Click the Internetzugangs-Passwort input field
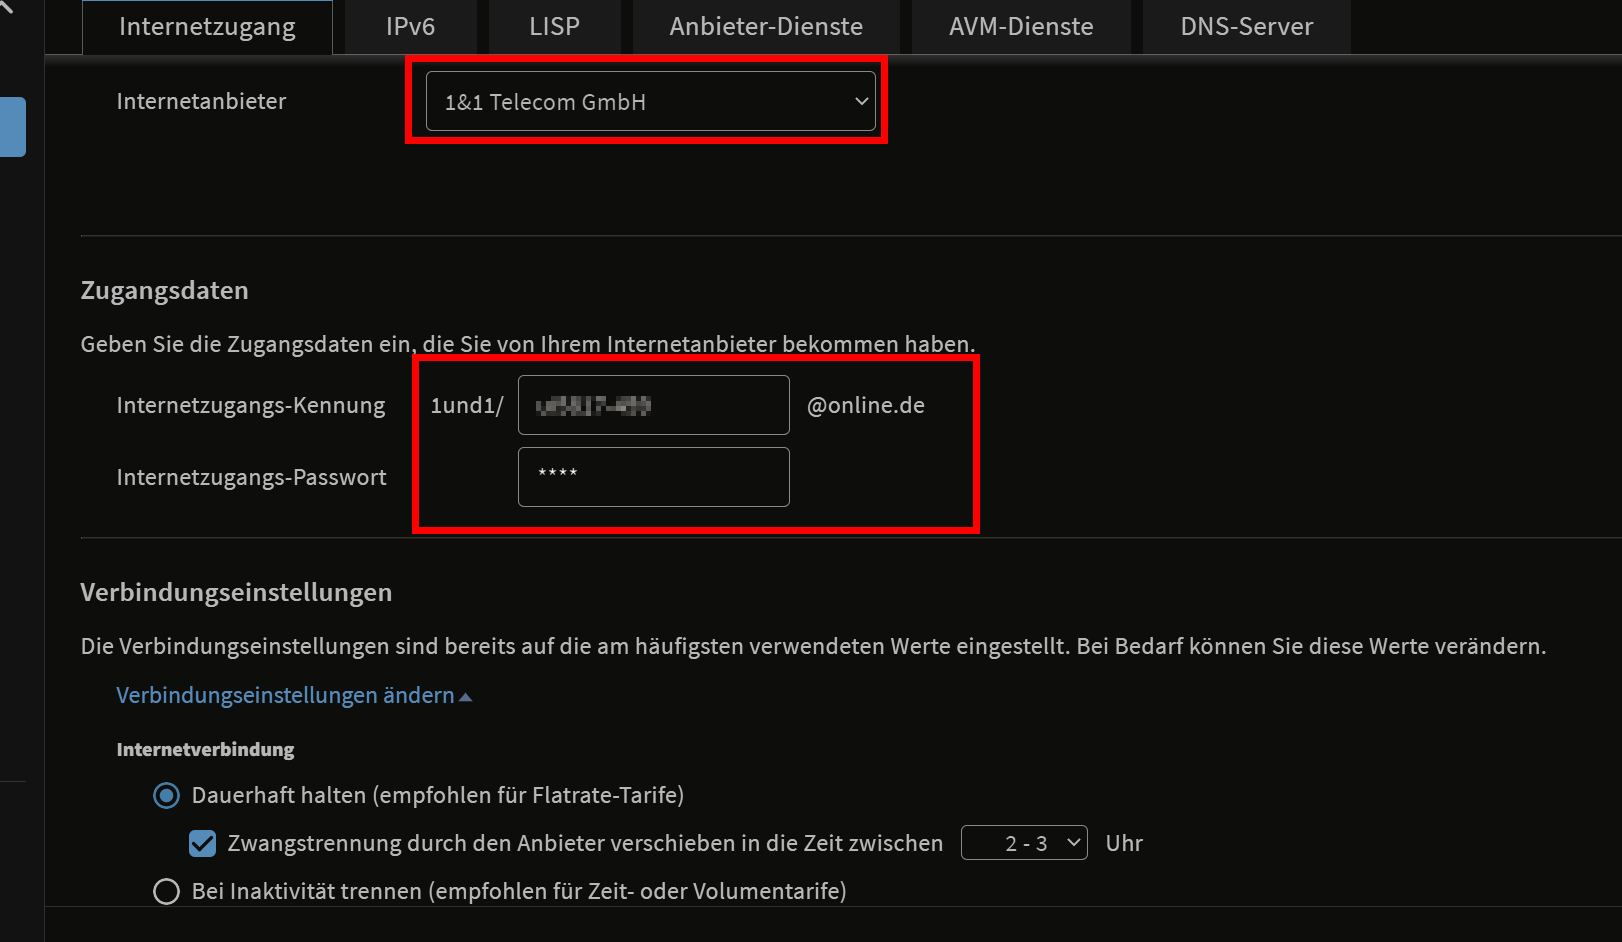 [654, 477]
